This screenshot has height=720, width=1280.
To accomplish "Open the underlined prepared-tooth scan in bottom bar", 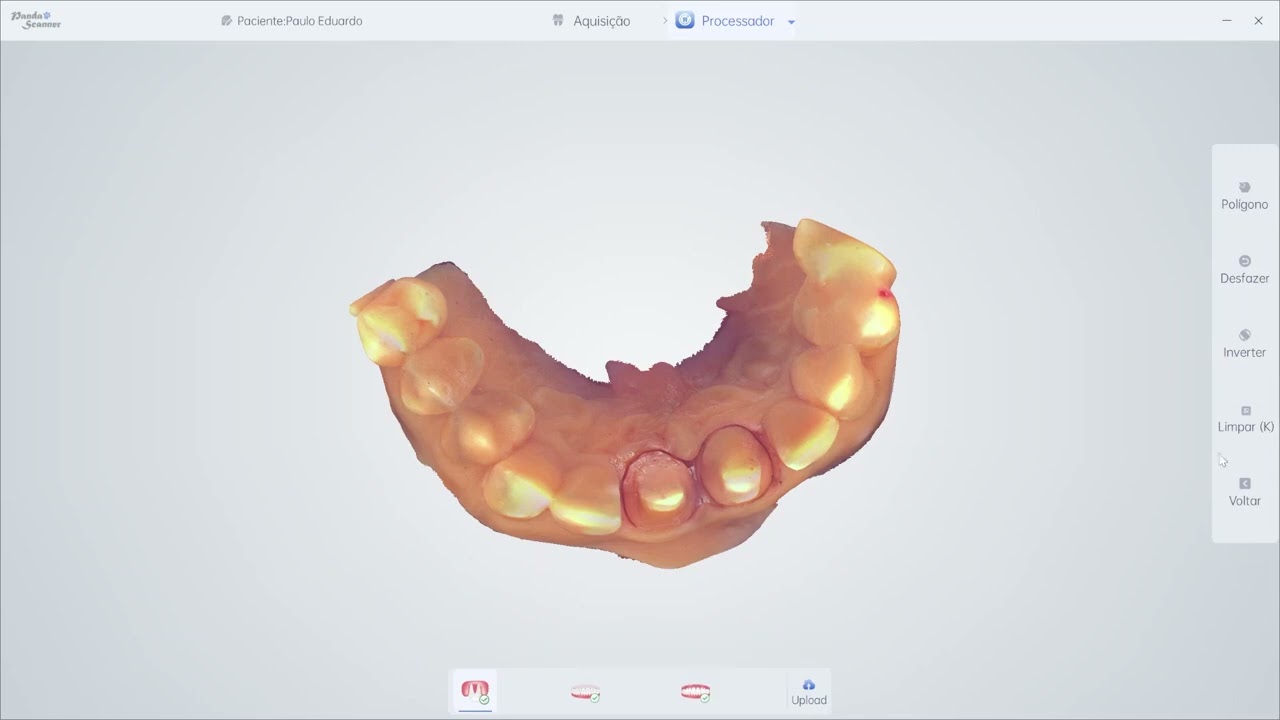I will click(475, 692).
